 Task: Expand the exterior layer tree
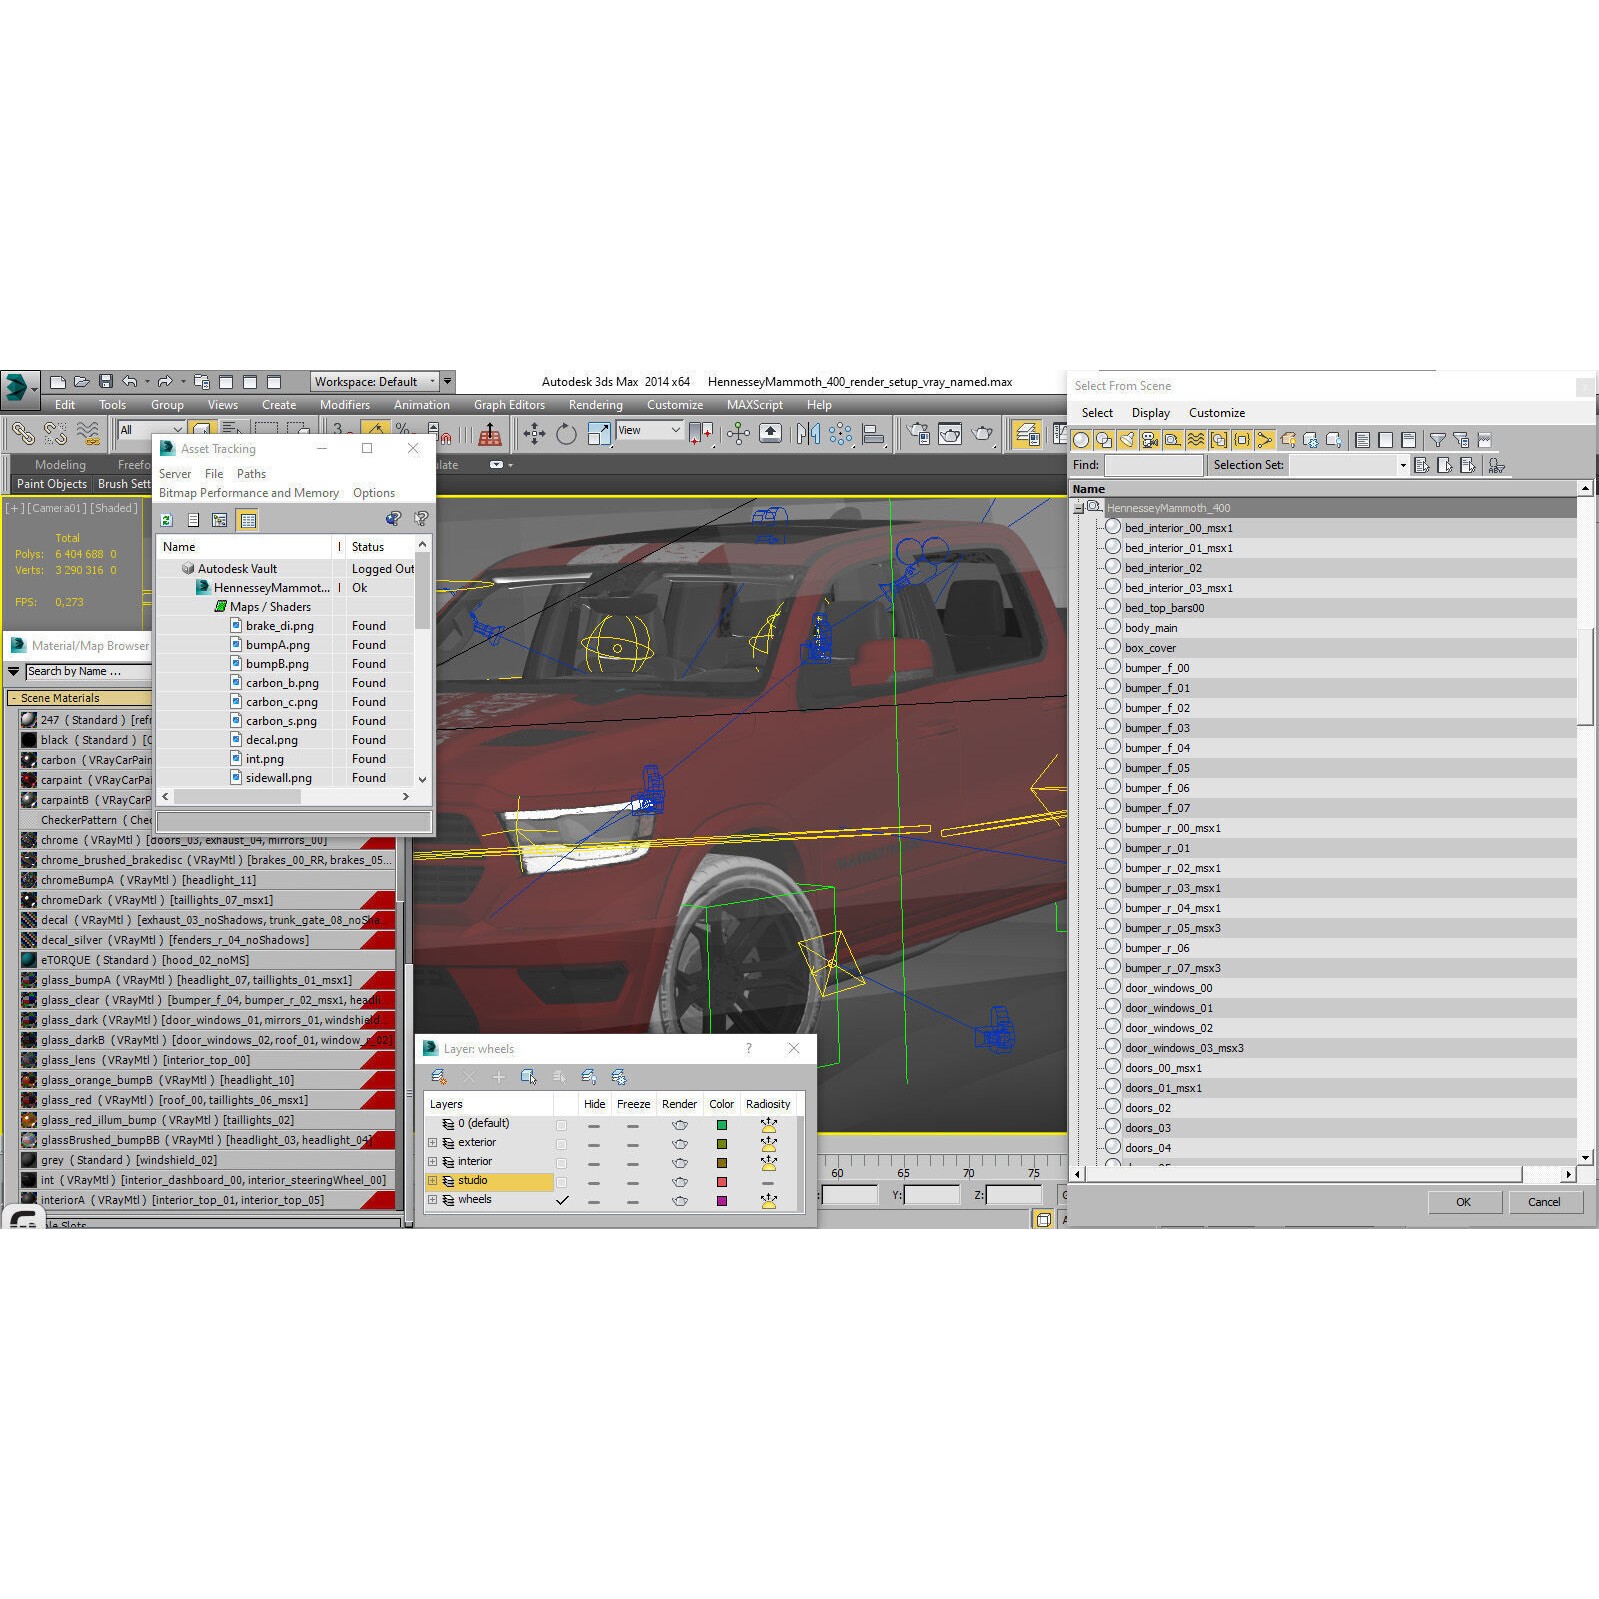pyautogui.click(x=432, y=1143)
